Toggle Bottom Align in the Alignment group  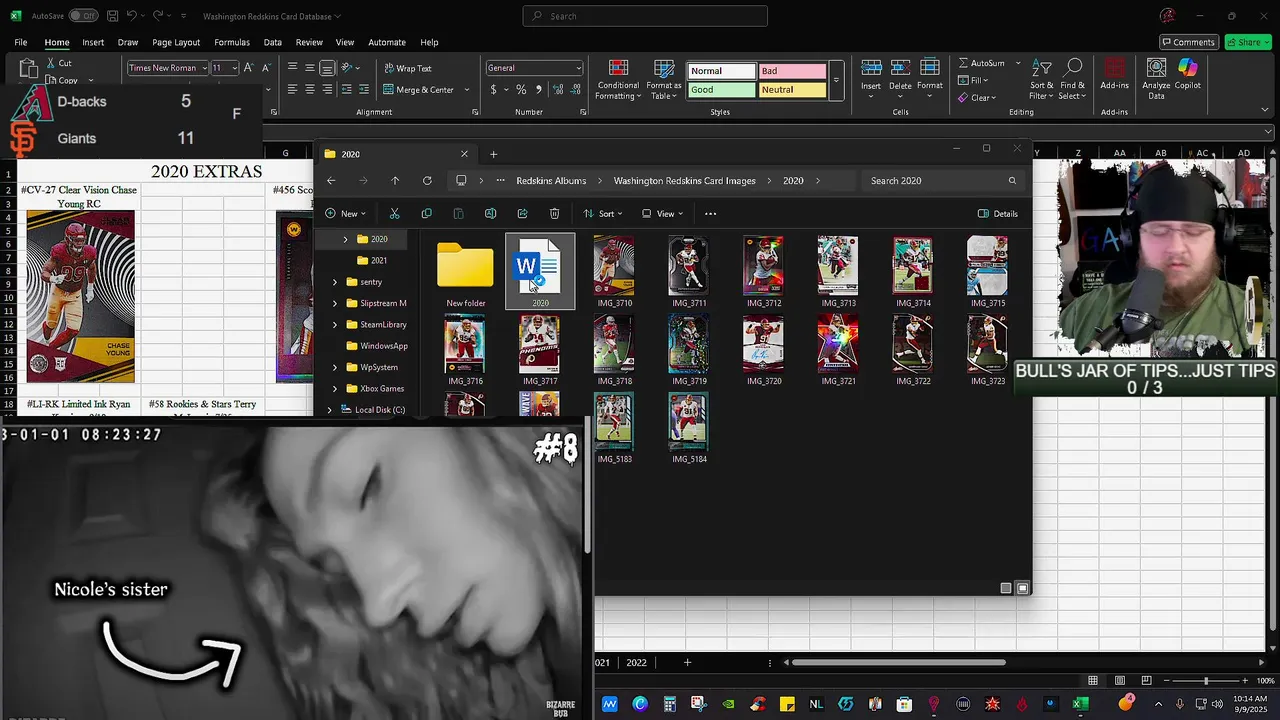pyautogui.click(x=327, y=68)
